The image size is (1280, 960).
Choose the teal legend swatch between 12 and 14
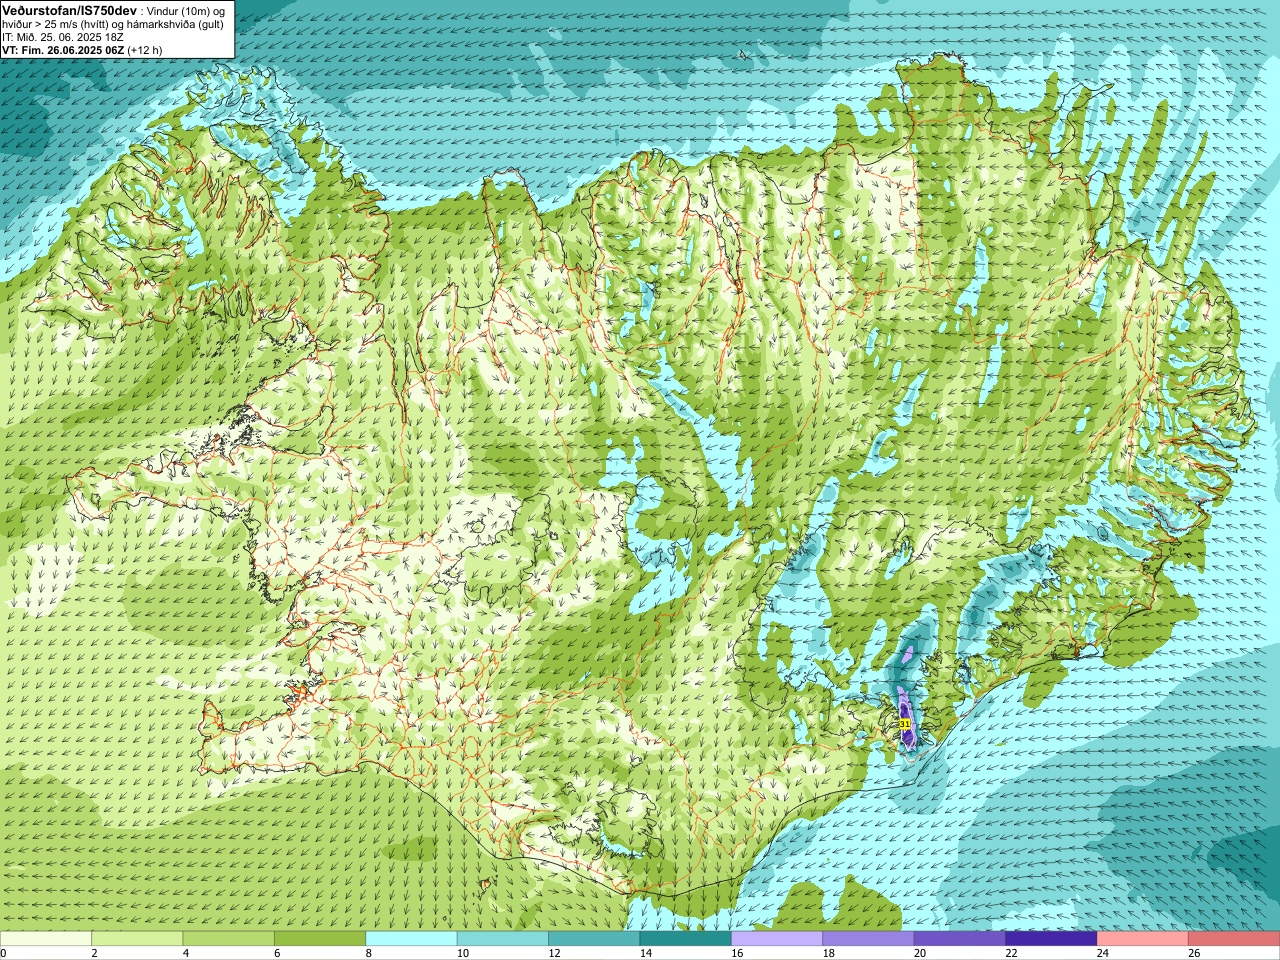point(594,939)
